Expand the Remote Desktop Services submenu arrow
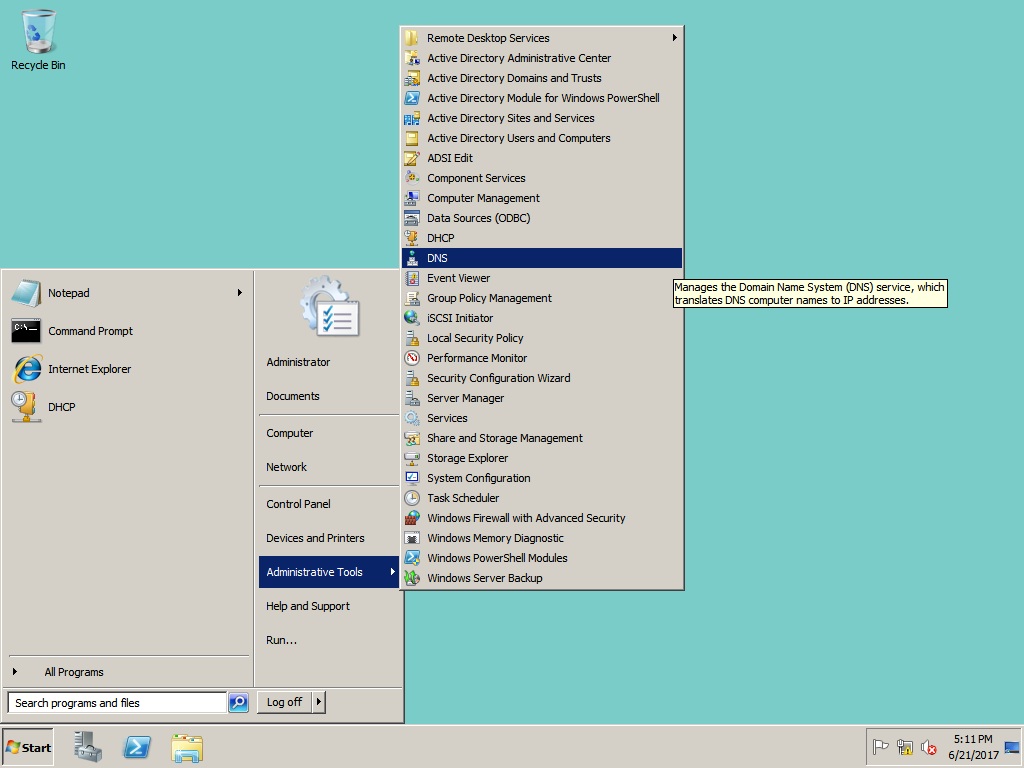Screen dimensions: 1024x768 [675, 38]
